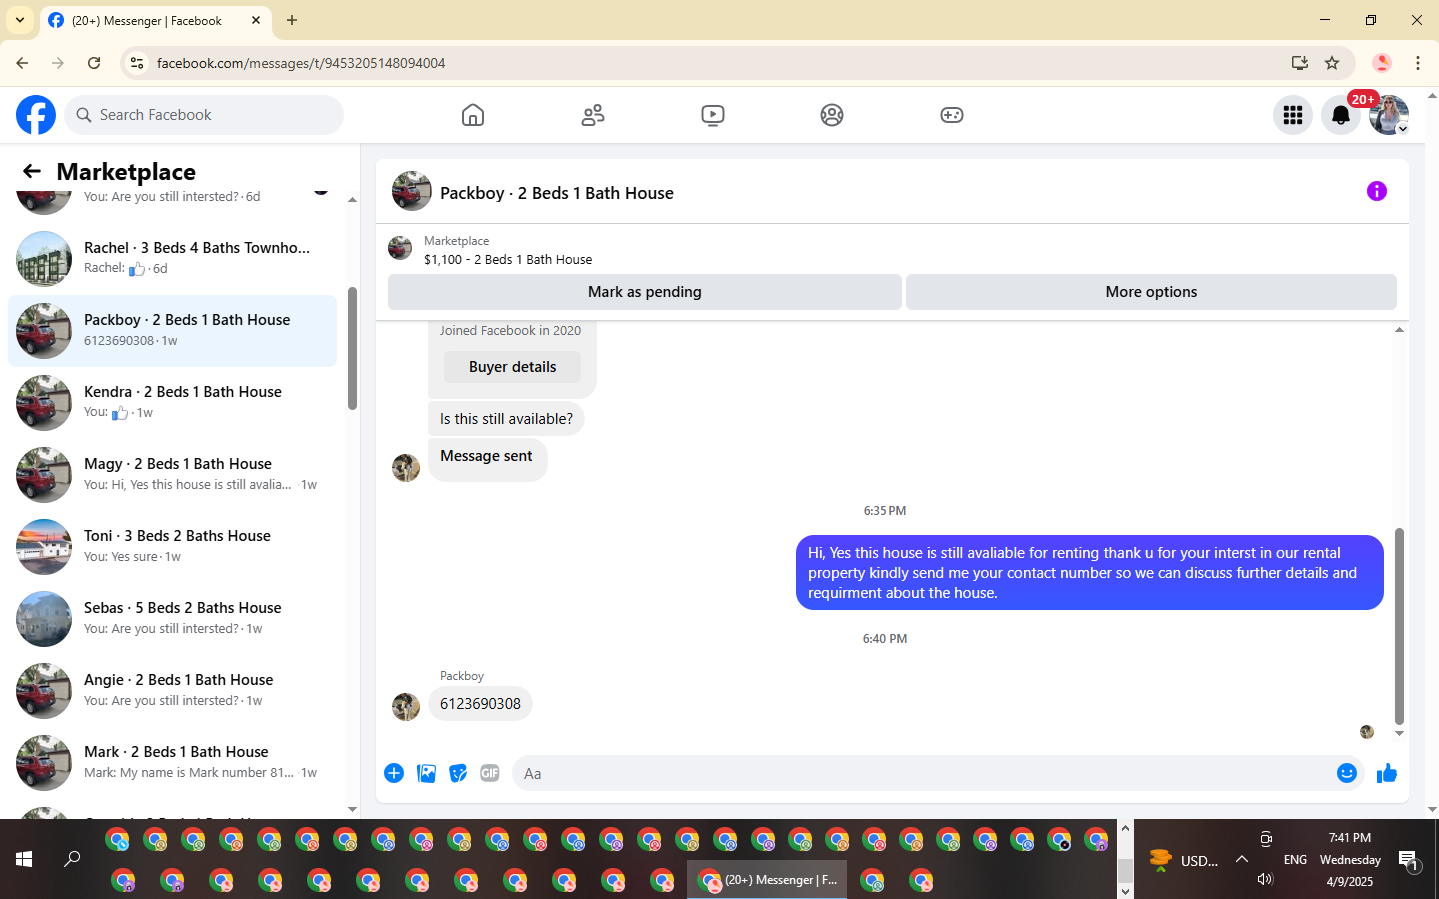1439x899 pixels.
Task: Go to the Facebook Home feed icon
Action: (473, 115)
